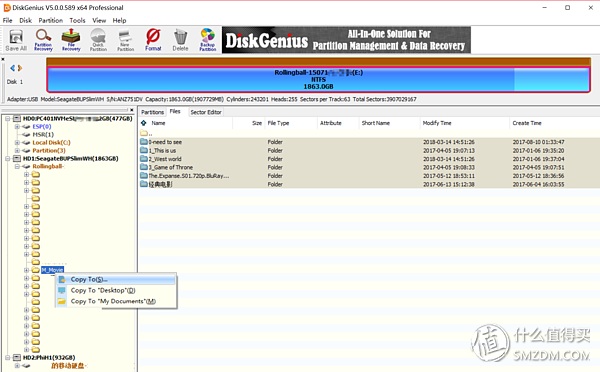Collapse the HD2:PNH1(932GB) disk node
The height and width of the screenshot is (372, 600).
pyautogui.click(x=7, y=358)
